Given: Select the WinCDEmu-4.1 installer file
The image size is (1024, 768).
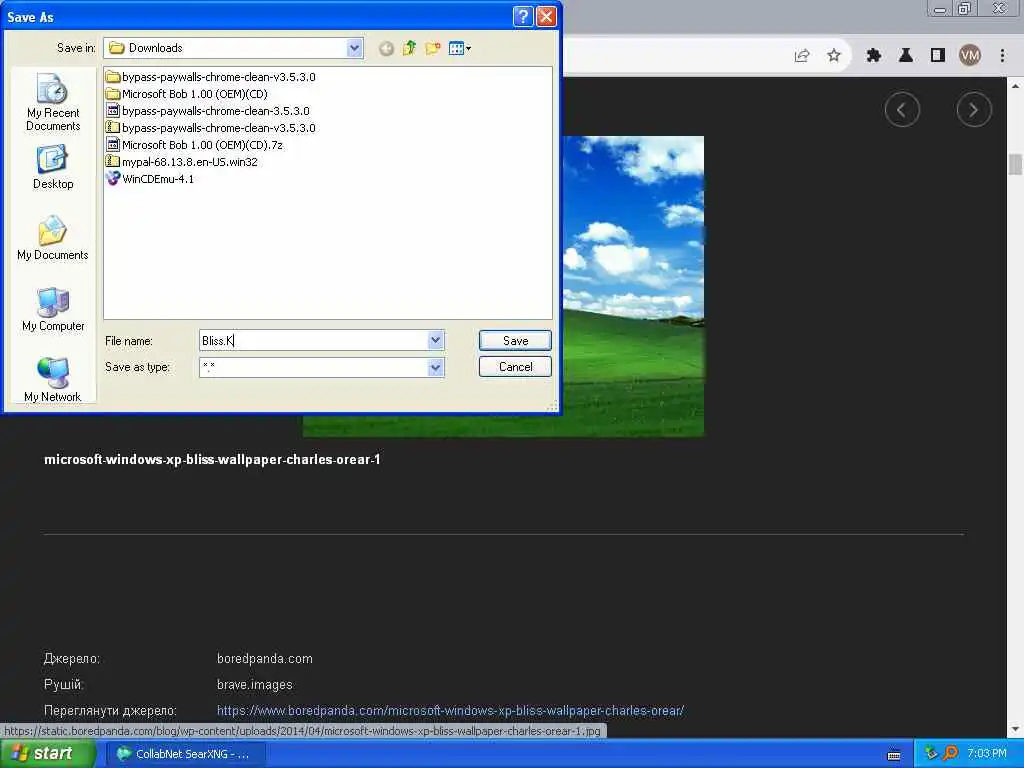Looking at the screenshot, I should pos(150,179).
